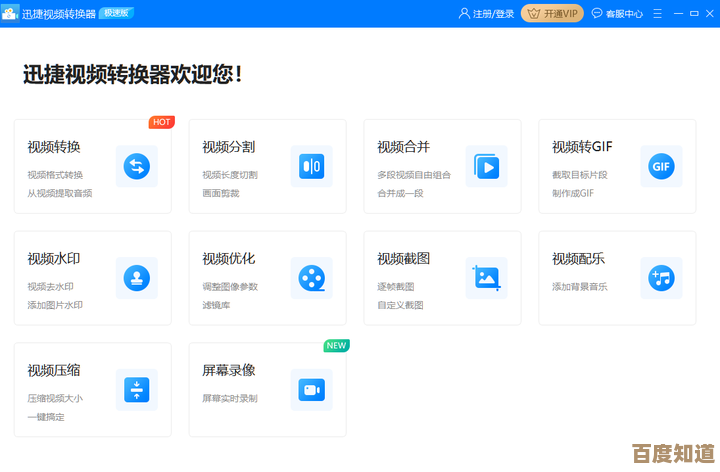720x472 pixels.
Task: Click the 极速版 edition tag
Action: point(116,13)
